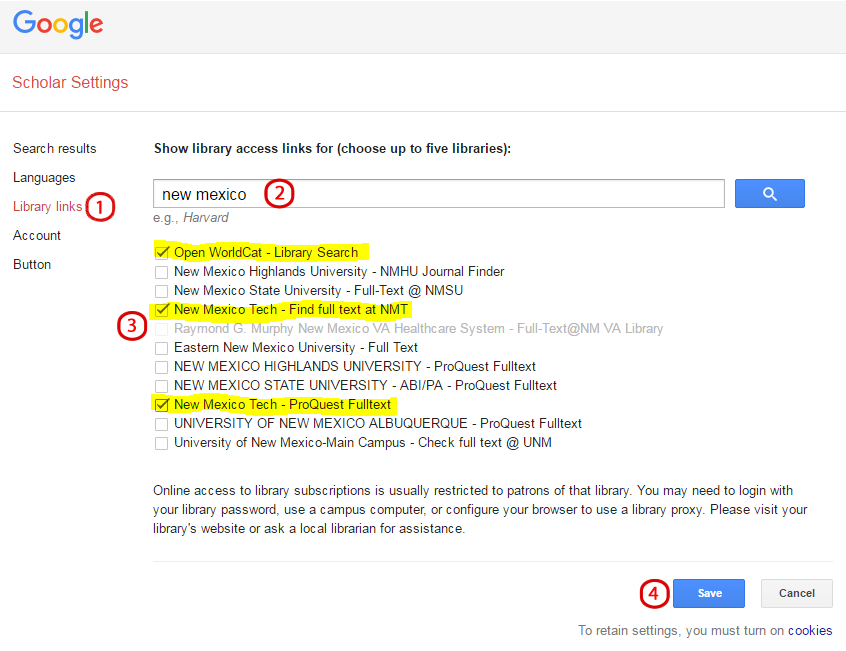
Task: Check NEW MEXICO STATE UNIVERSITY ABI/PA ProQuest
Action: click(161, 386)
